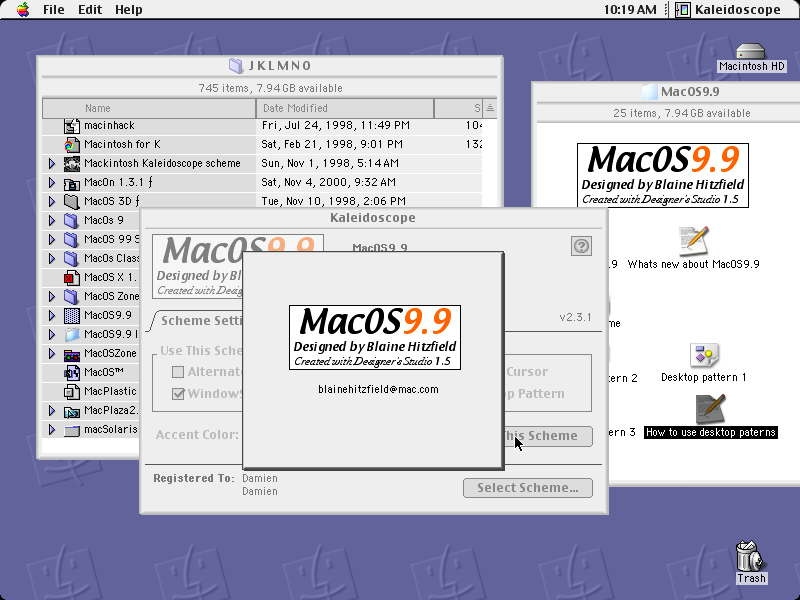
Task: Expand the 'MacOS 3D ƒ' folder triangle
Action: point(52,202)
